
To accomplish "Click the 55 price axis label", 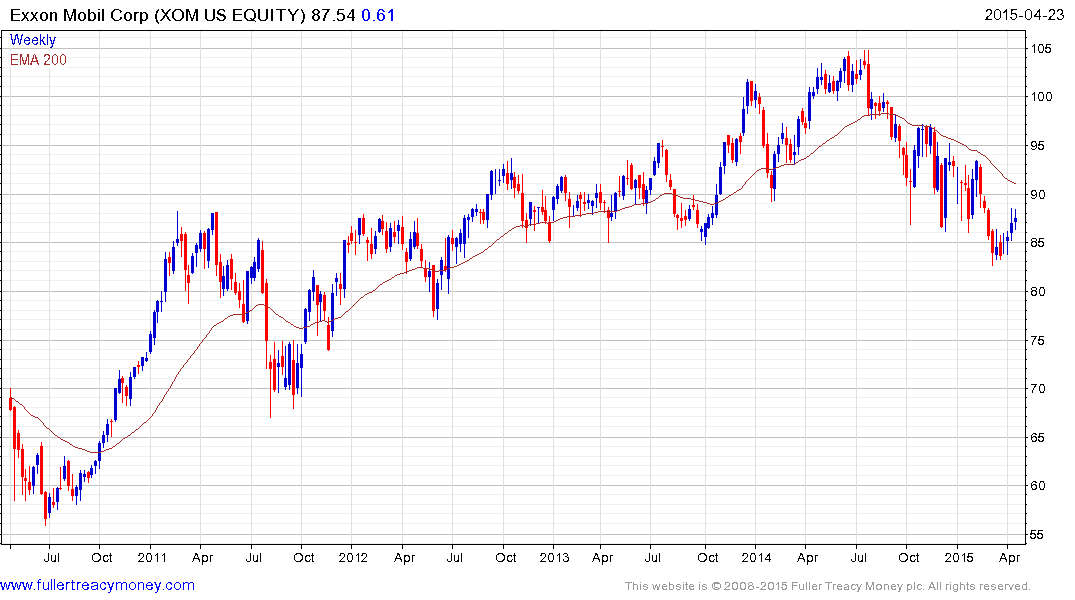I will (x=1038, y=535).
